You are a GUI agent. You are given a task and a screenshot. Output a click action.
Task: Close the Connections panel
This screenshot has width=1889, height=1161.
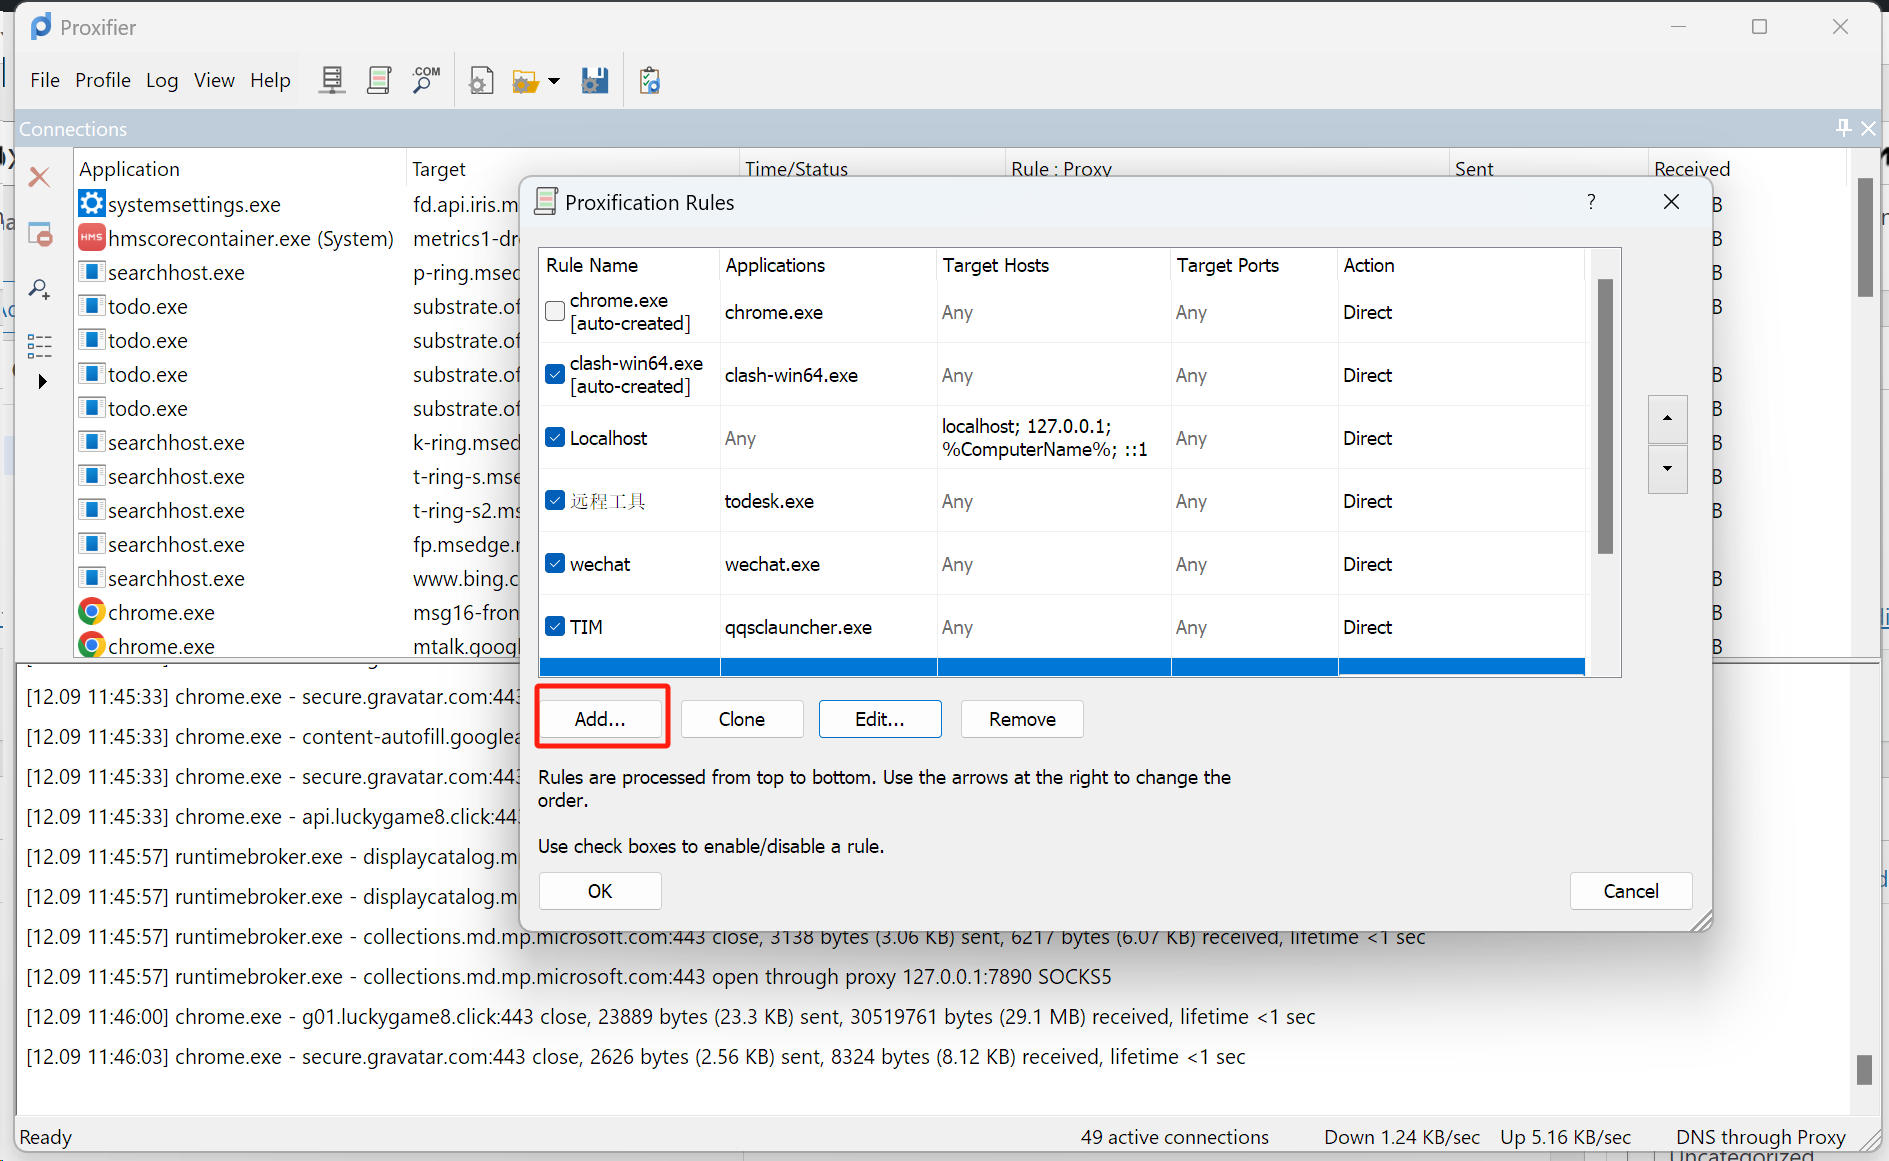pyautogui.click(x=1868, y=128)
